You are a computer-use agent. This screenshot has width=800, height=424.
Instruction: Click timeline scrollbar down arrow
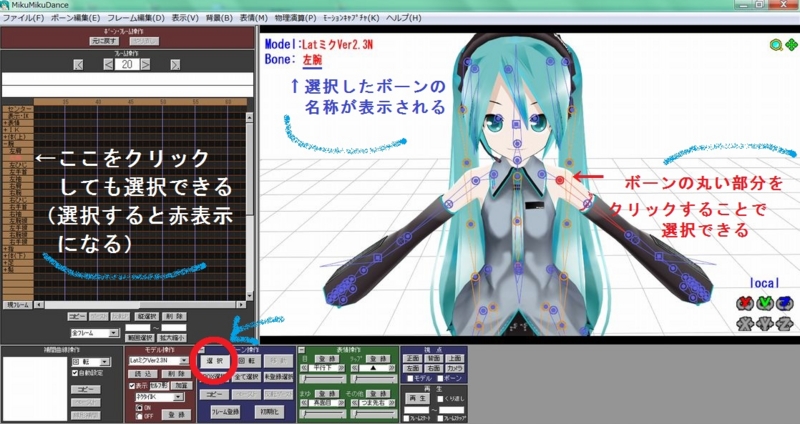(249, 296)
